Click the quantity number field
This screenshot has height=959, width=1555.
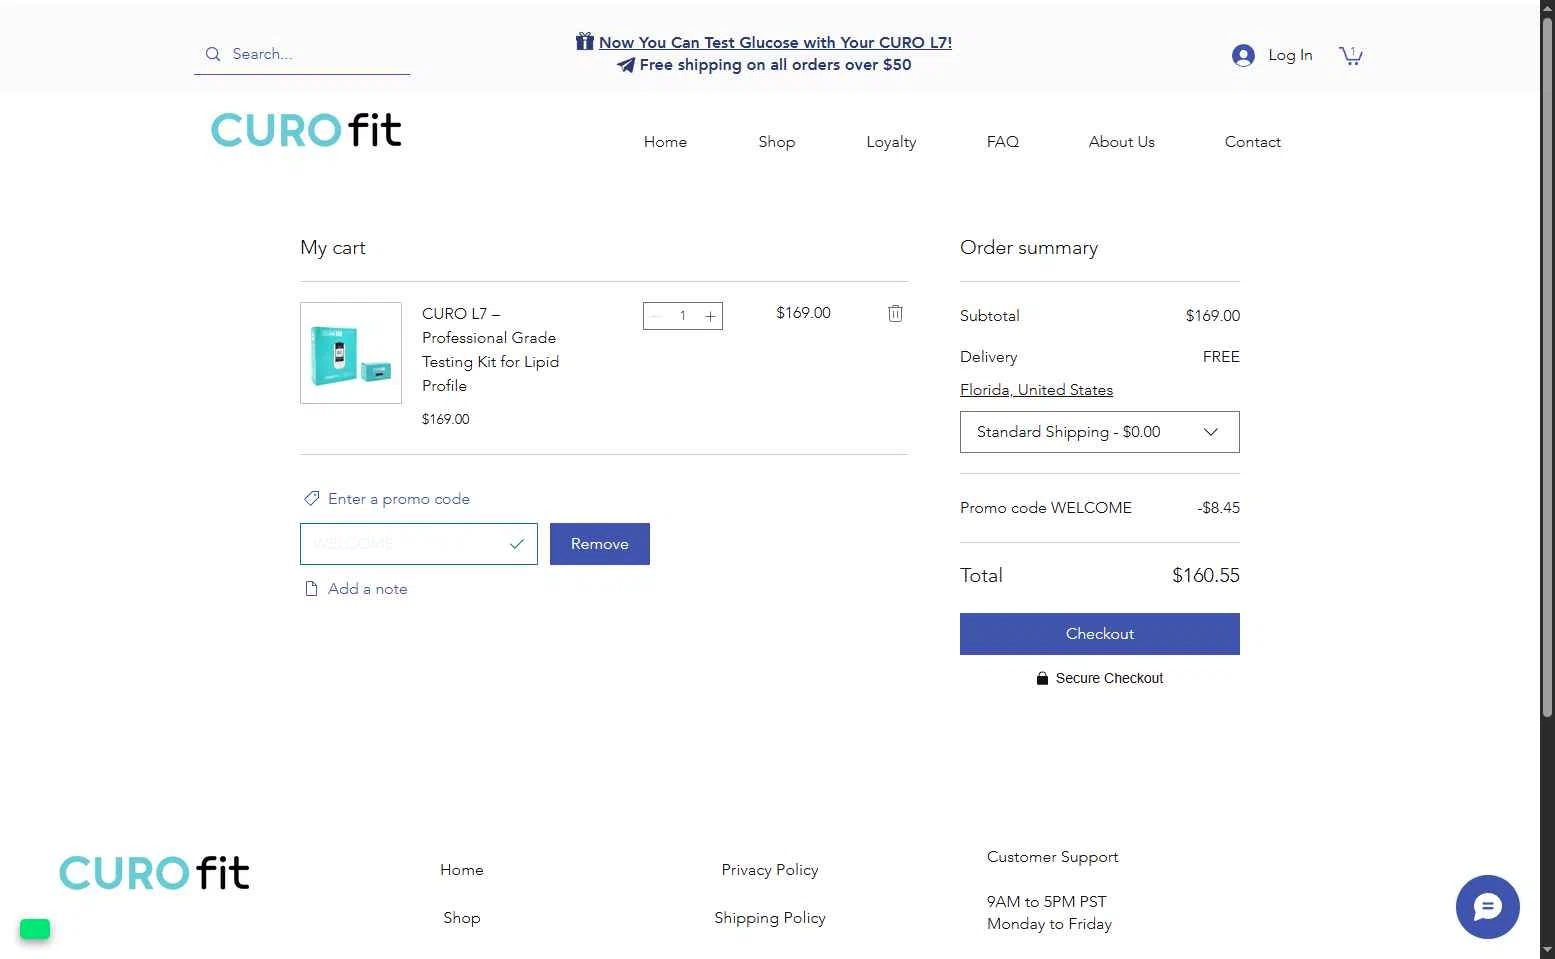pyautogui.click(x=683, y=316)
